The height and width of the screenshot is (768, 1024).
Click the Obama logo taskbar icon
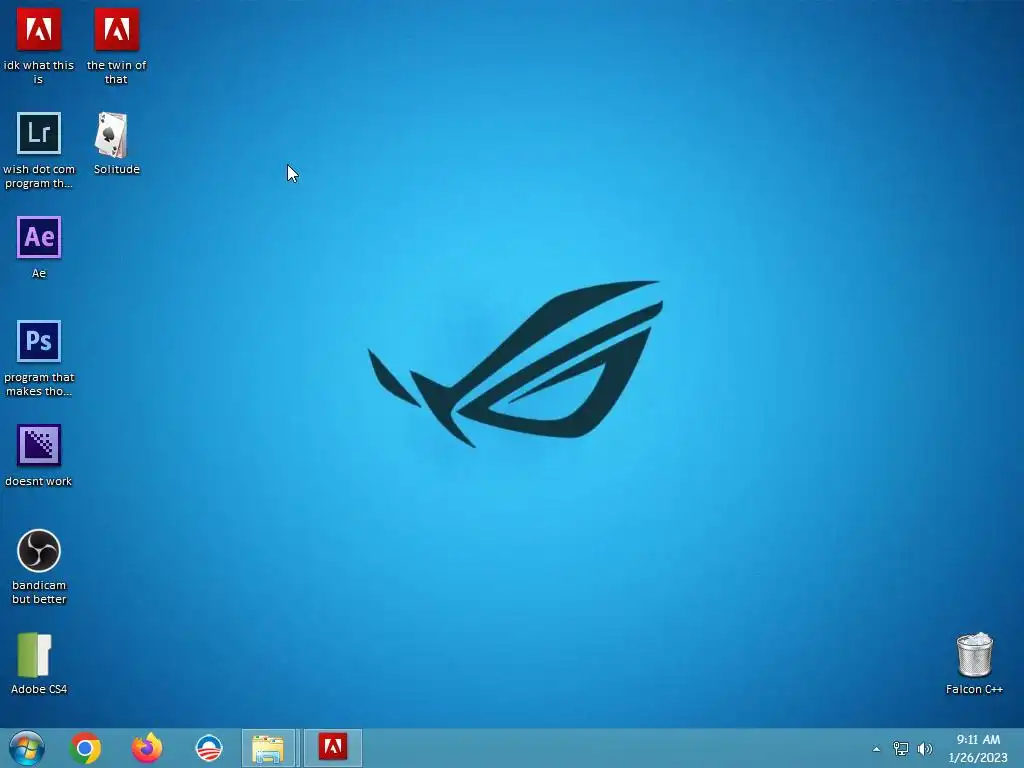209,748
